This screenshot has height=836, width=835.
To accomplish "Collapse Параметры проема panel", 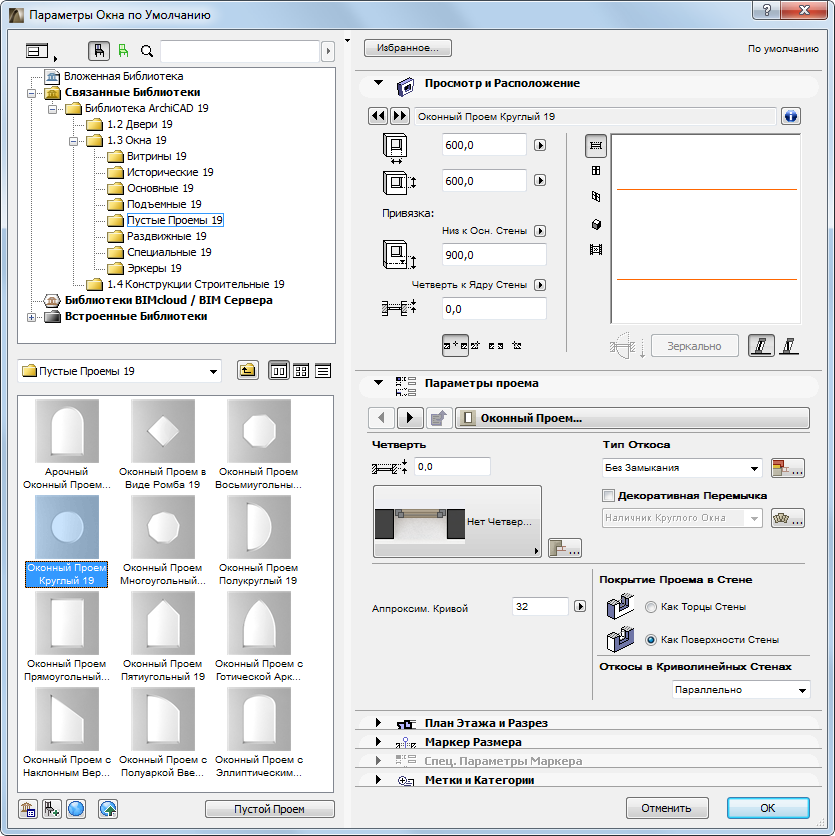I will point(379,383).
